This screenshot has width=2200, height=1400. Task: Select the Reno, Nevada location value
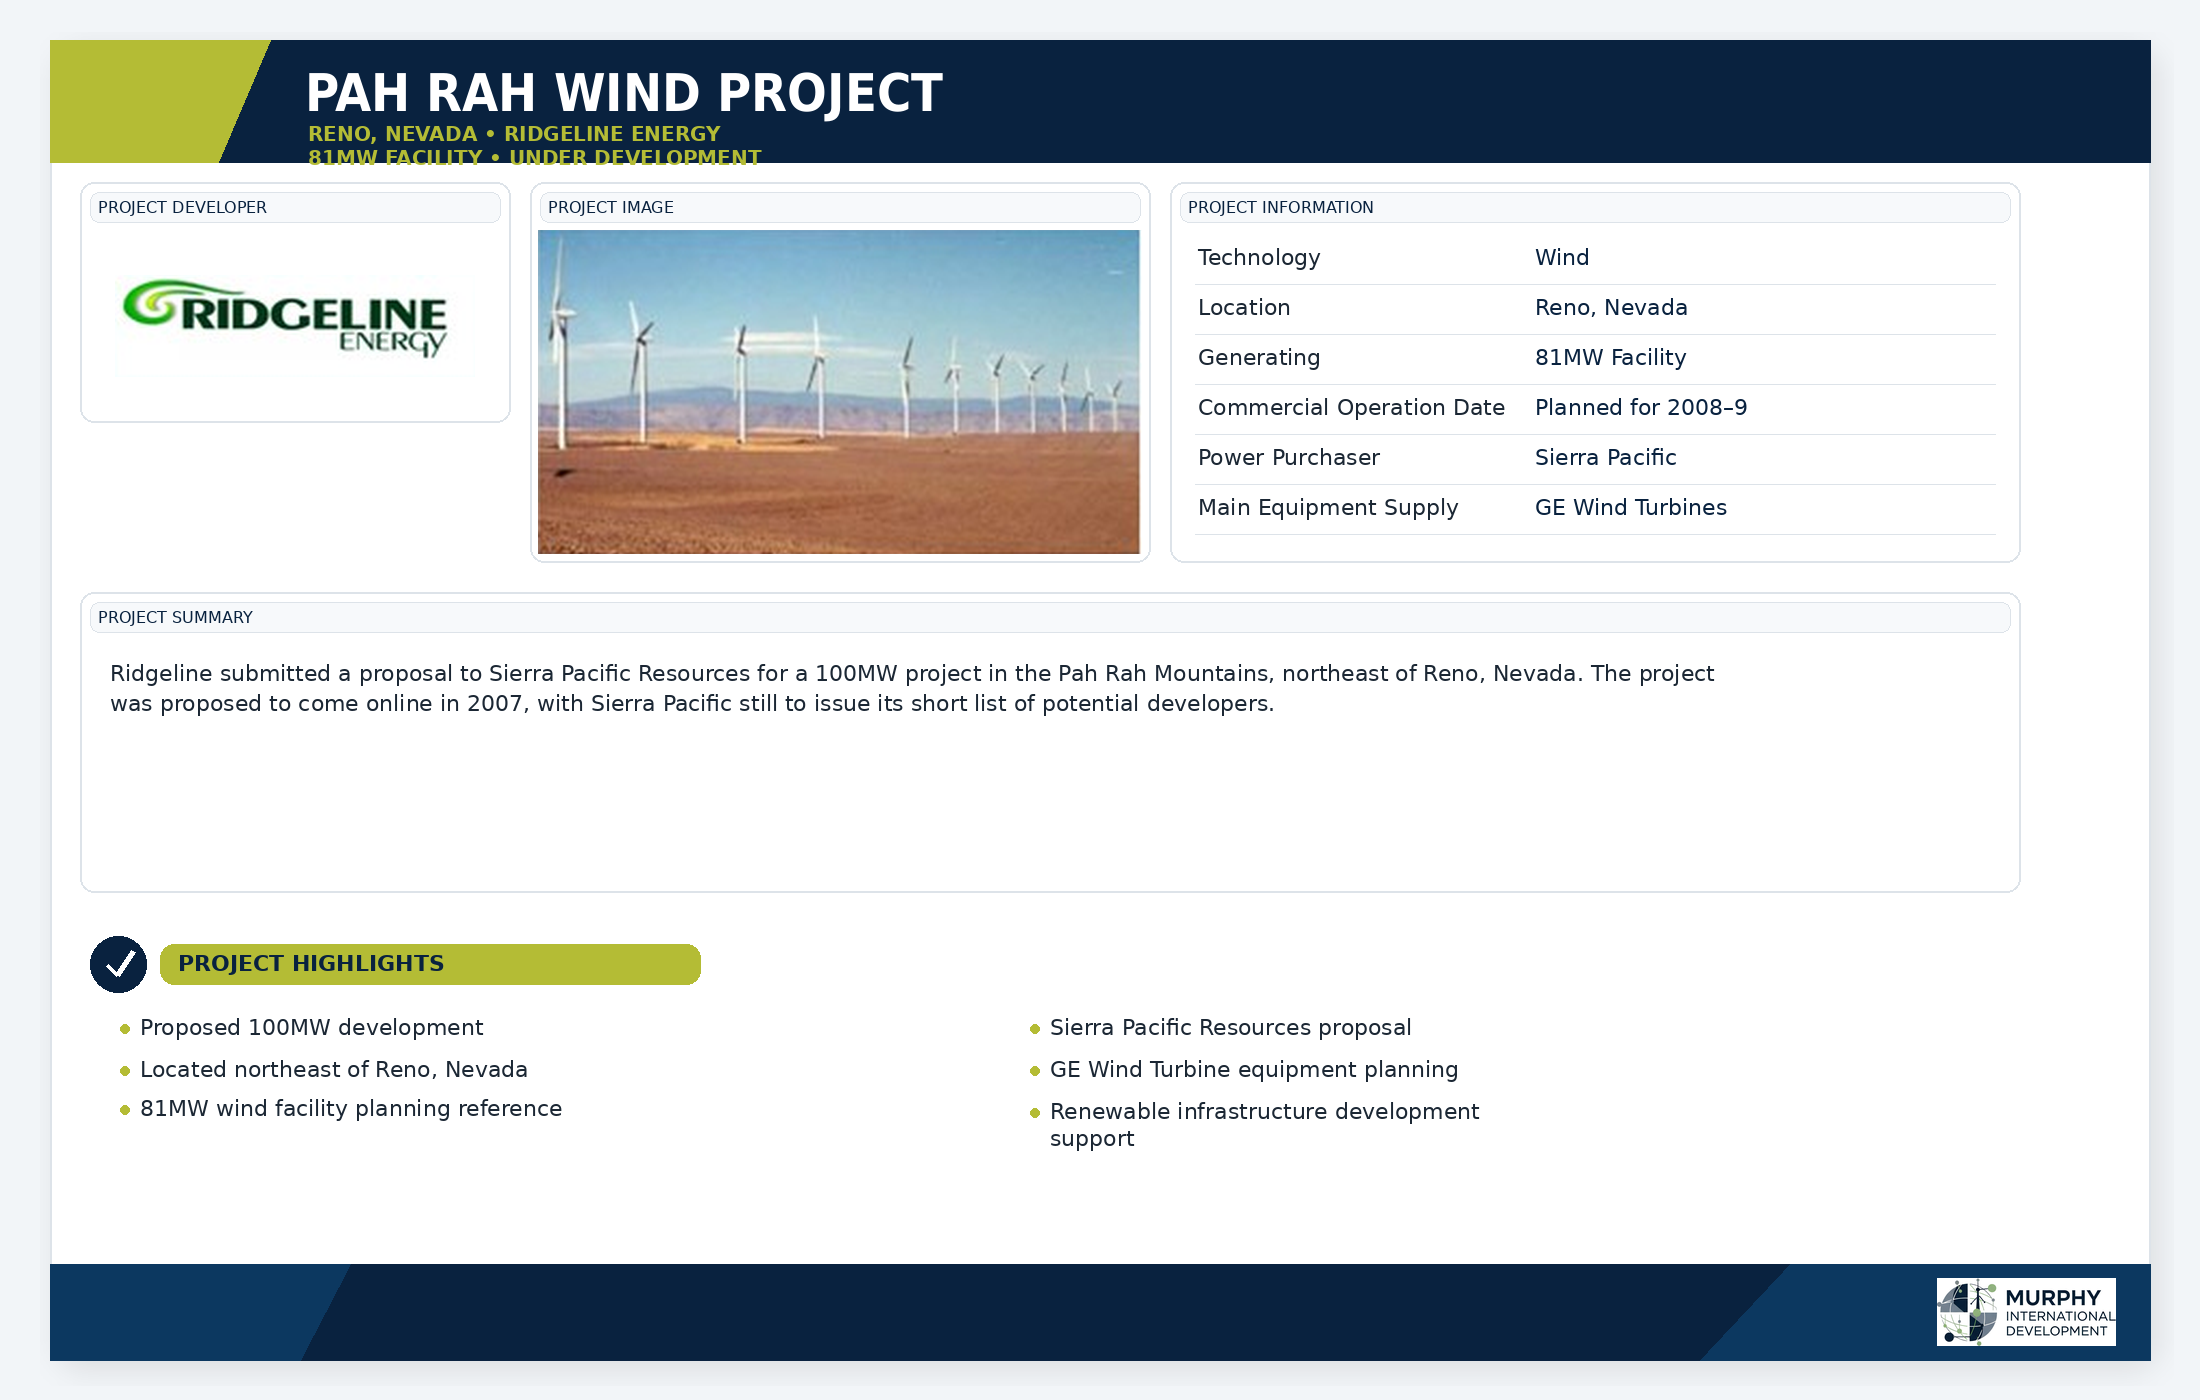coord(1611,308)
